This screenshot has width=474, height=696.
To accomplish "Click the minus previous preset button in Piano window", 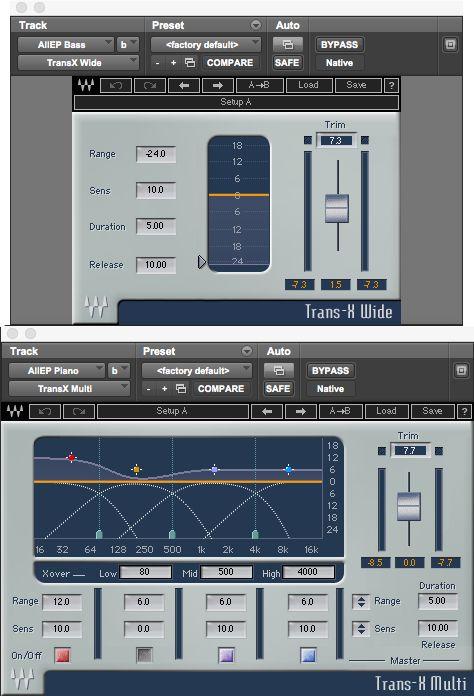I will [x=149, y=389].
